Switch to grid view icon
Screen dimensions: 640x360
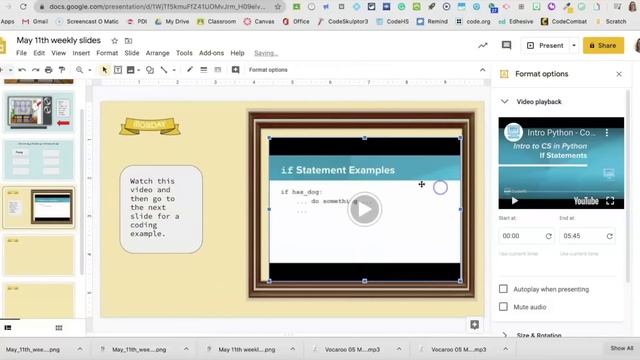[x=59, y=328]
